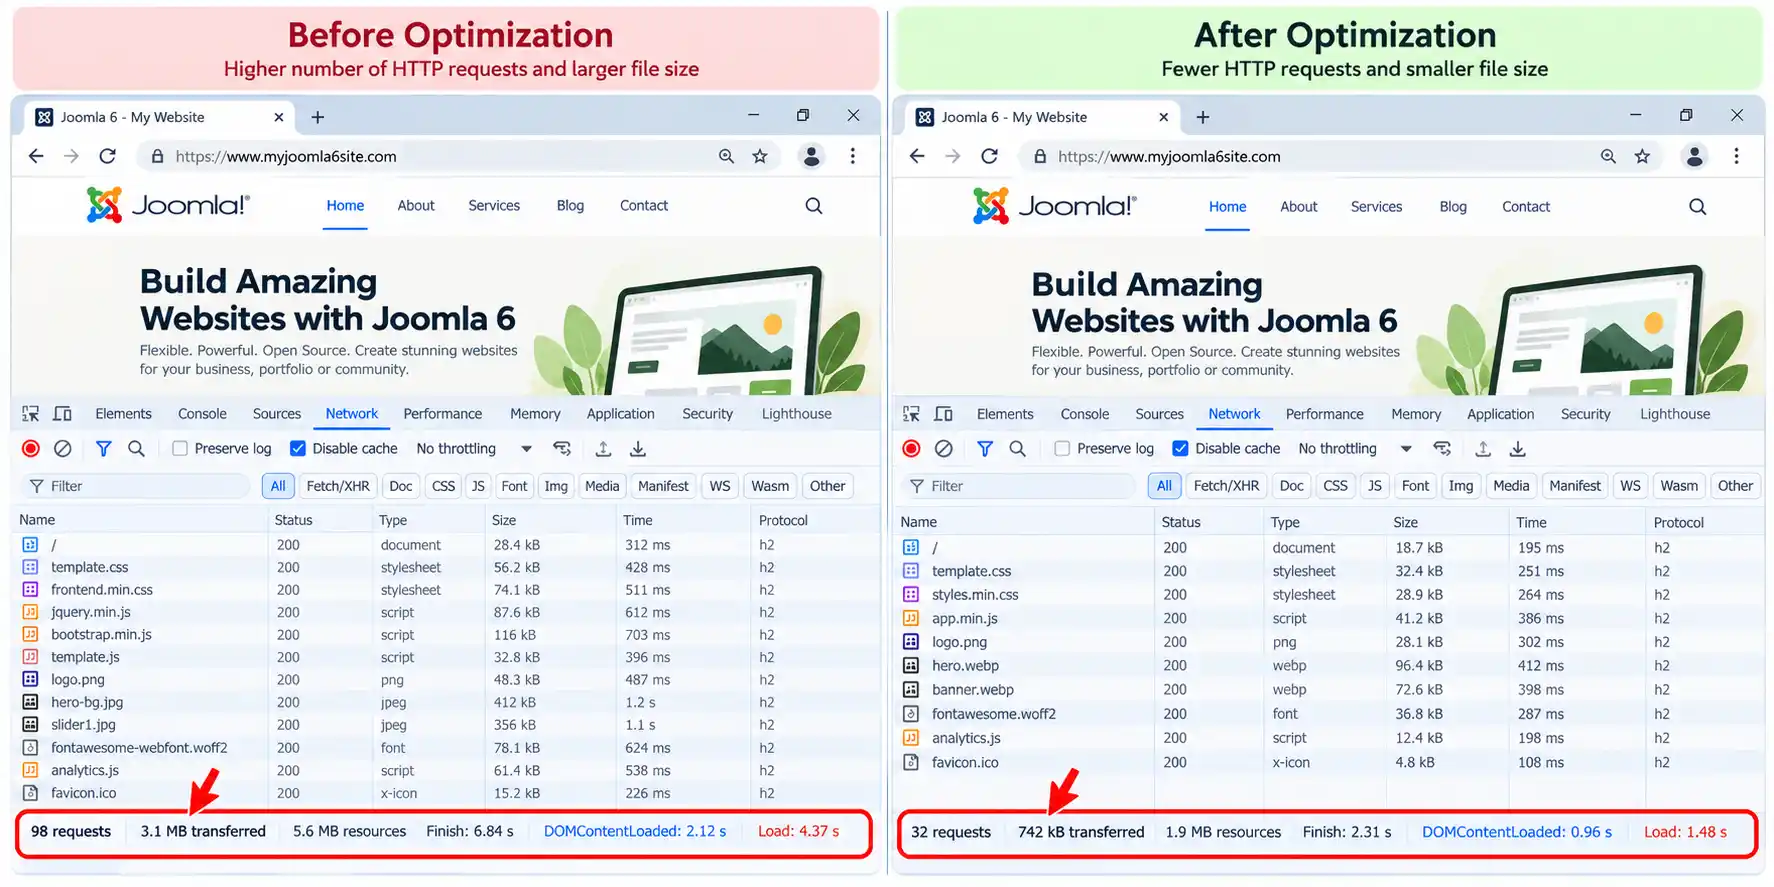Uncheck Disable cache in left DevTools
This screenshot has width=1774, height=887.
click(x=297, y=448)
